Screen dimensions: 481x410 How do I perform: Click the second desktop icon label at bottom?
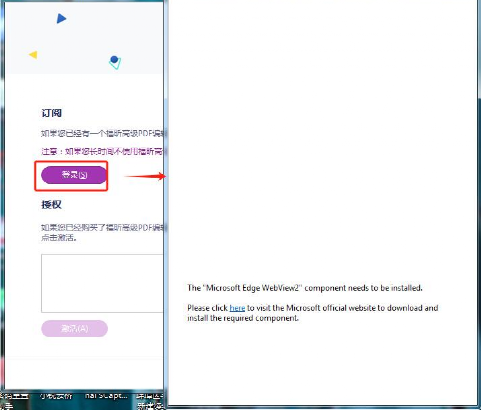(56, 396)
